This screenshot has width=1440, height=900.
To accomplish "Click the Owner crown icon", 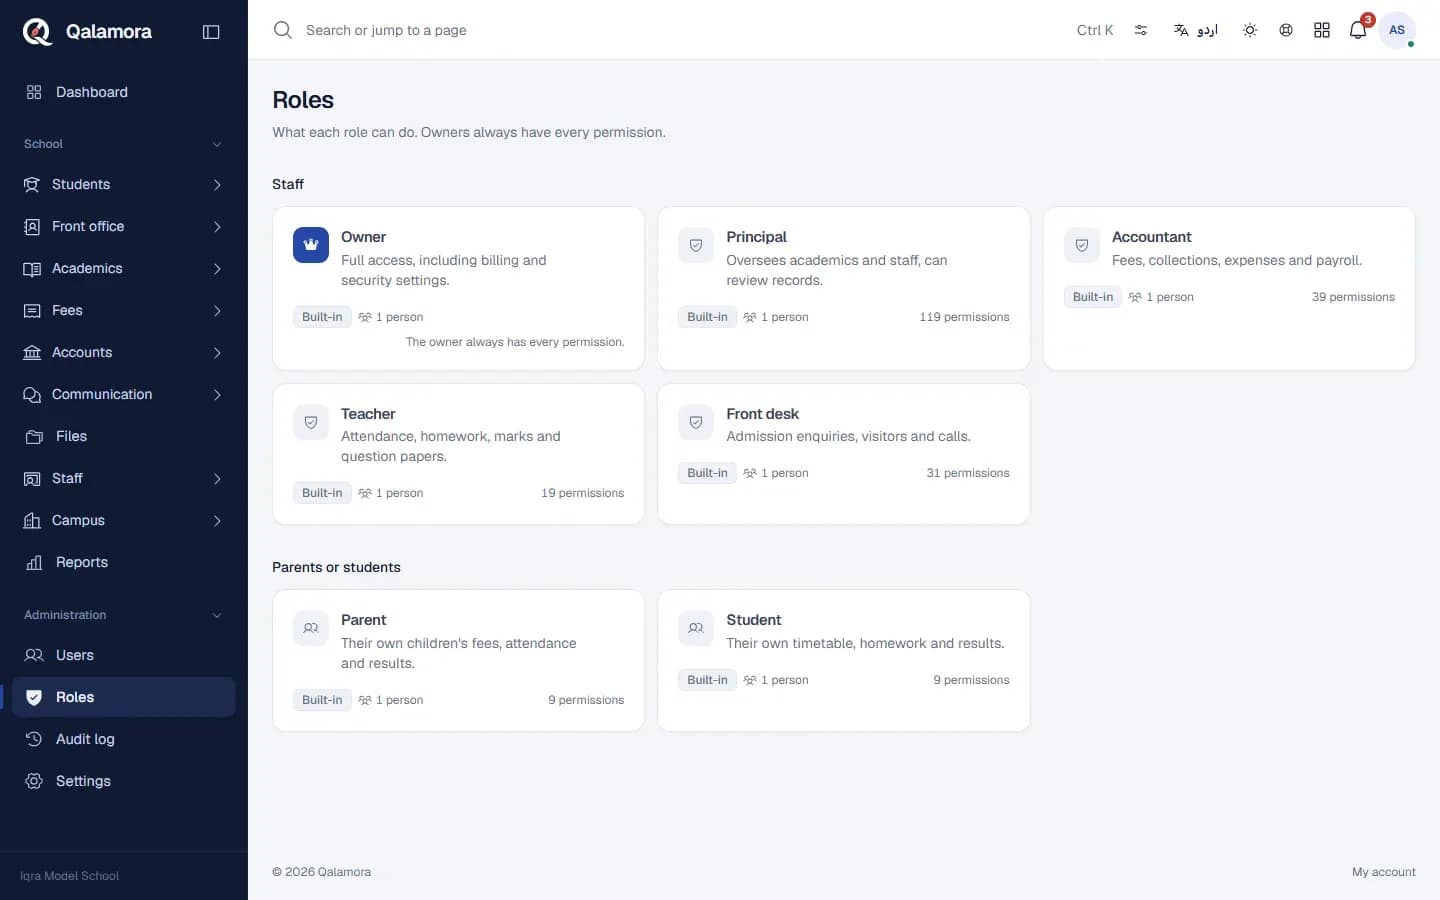I will [311, 245].
